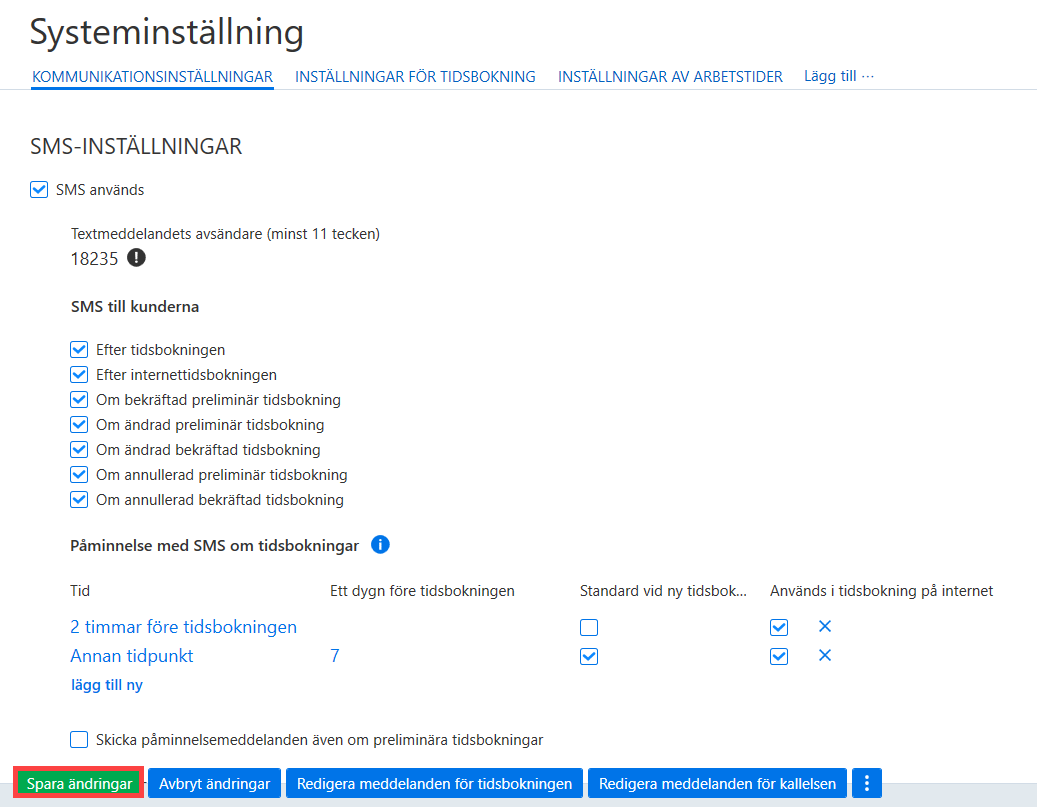
Task: Check Standard vid ny tidsbokning for 2 timmar row
Action: pyautogui.click(x=589, y=627)
